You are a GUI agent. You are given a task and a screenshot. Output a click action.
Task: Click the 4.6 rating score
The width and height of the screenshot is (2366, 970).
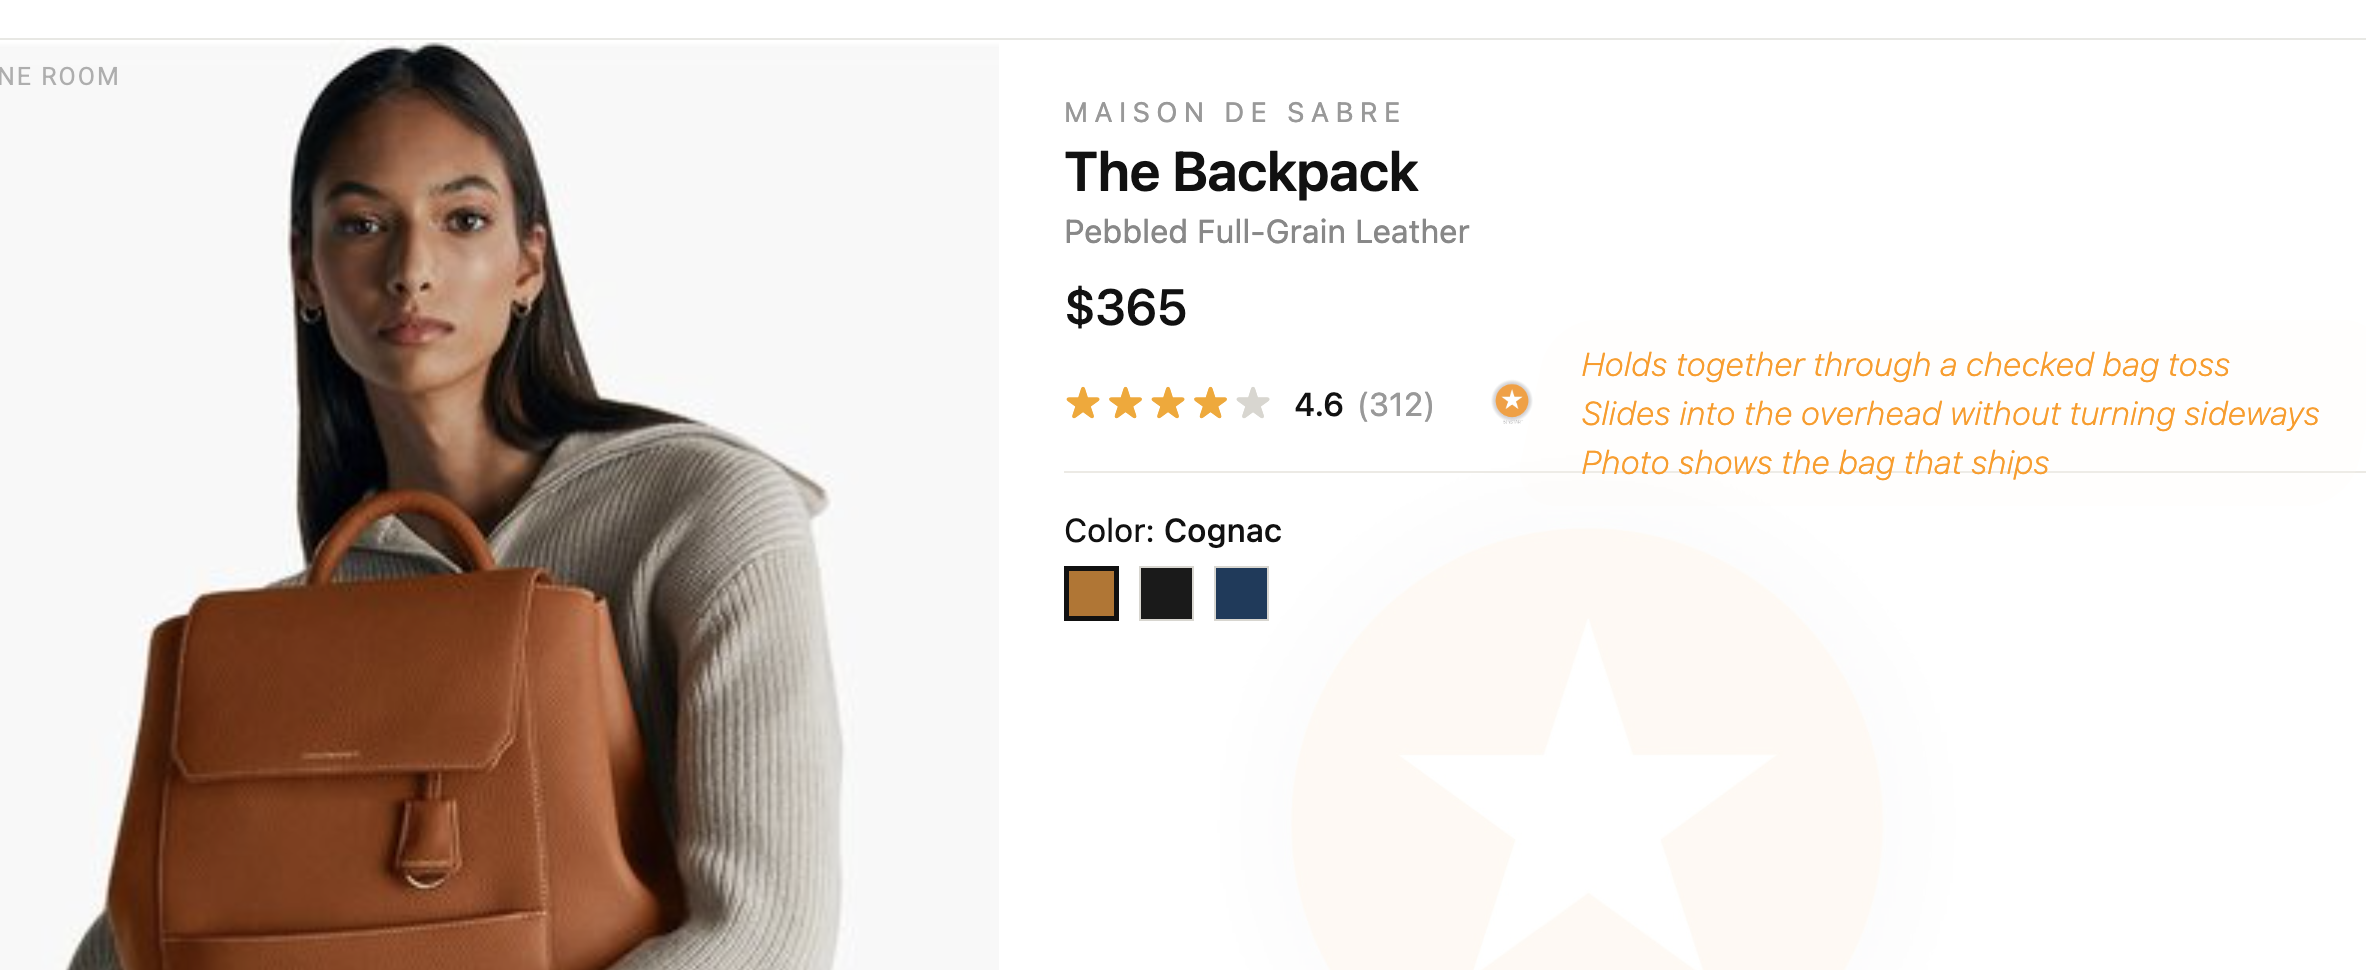click(1318, 405)
